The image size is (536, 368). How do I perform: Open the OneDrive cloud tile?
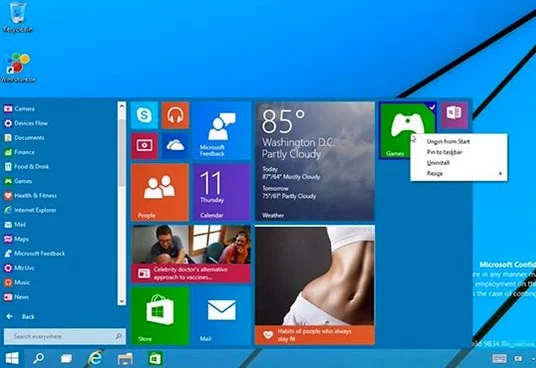pos(175,146)
